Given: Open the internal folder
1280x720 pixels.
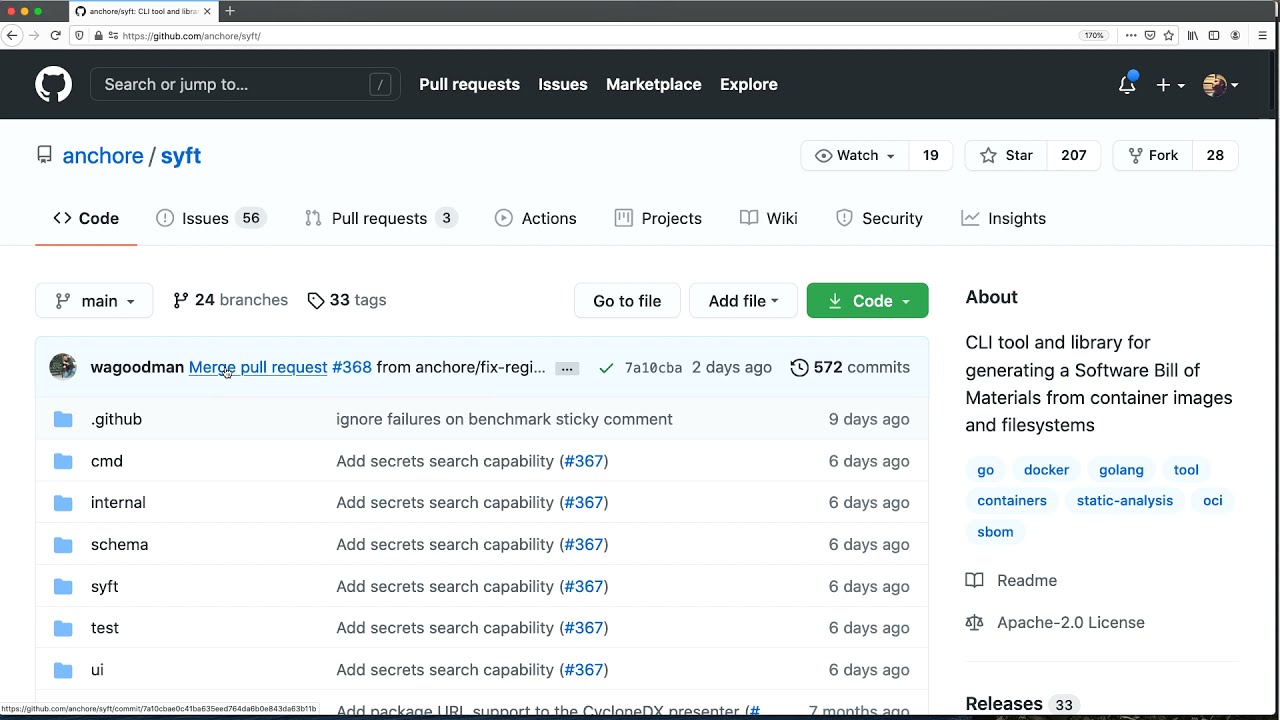Looking at the screenshot, I should click(118, 503).
